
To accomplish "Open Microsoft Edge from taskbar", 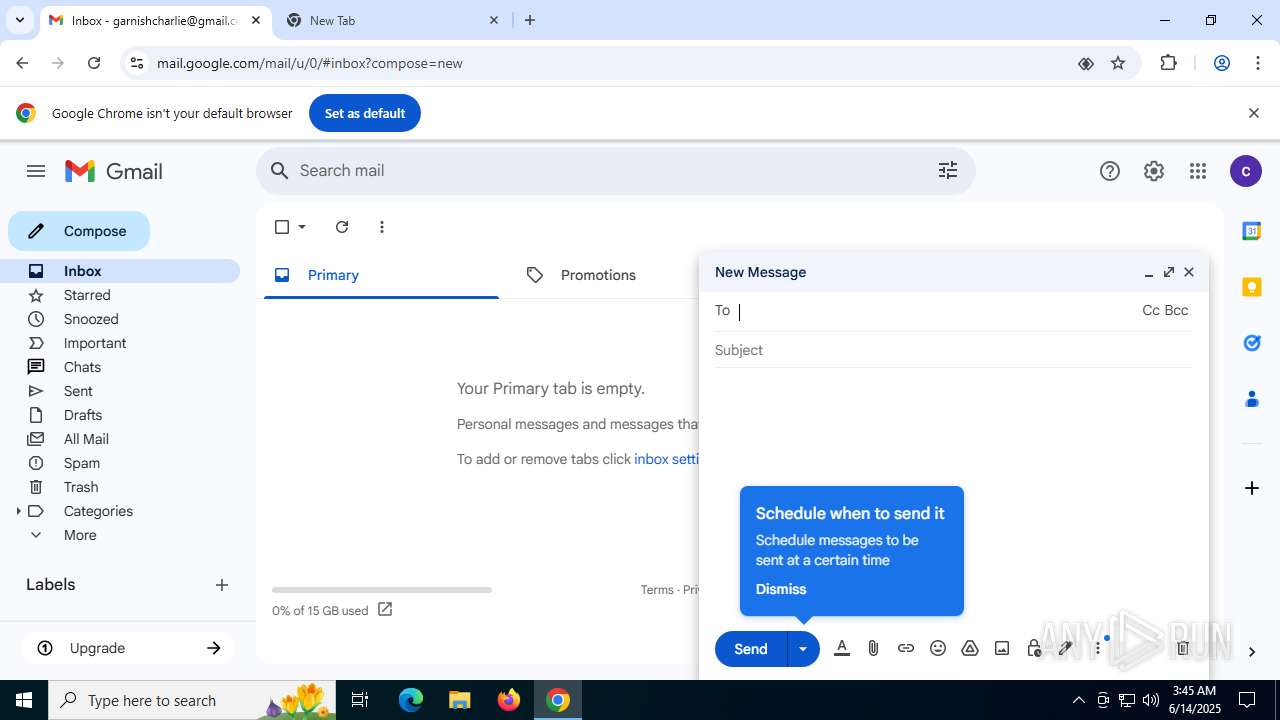I will [411, 700].
